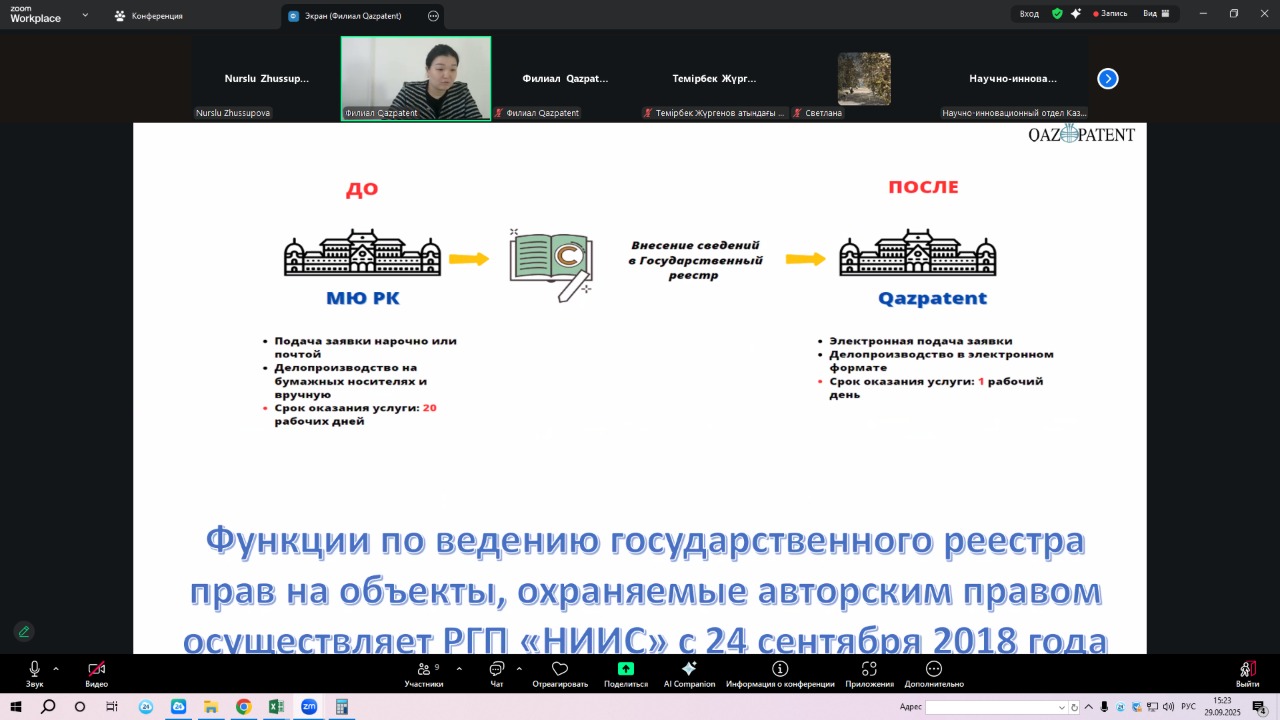The width and height of the screenshot is (1280, 720).
Task: Click the Дополнительно more options icon
Action: click(934, 669)
